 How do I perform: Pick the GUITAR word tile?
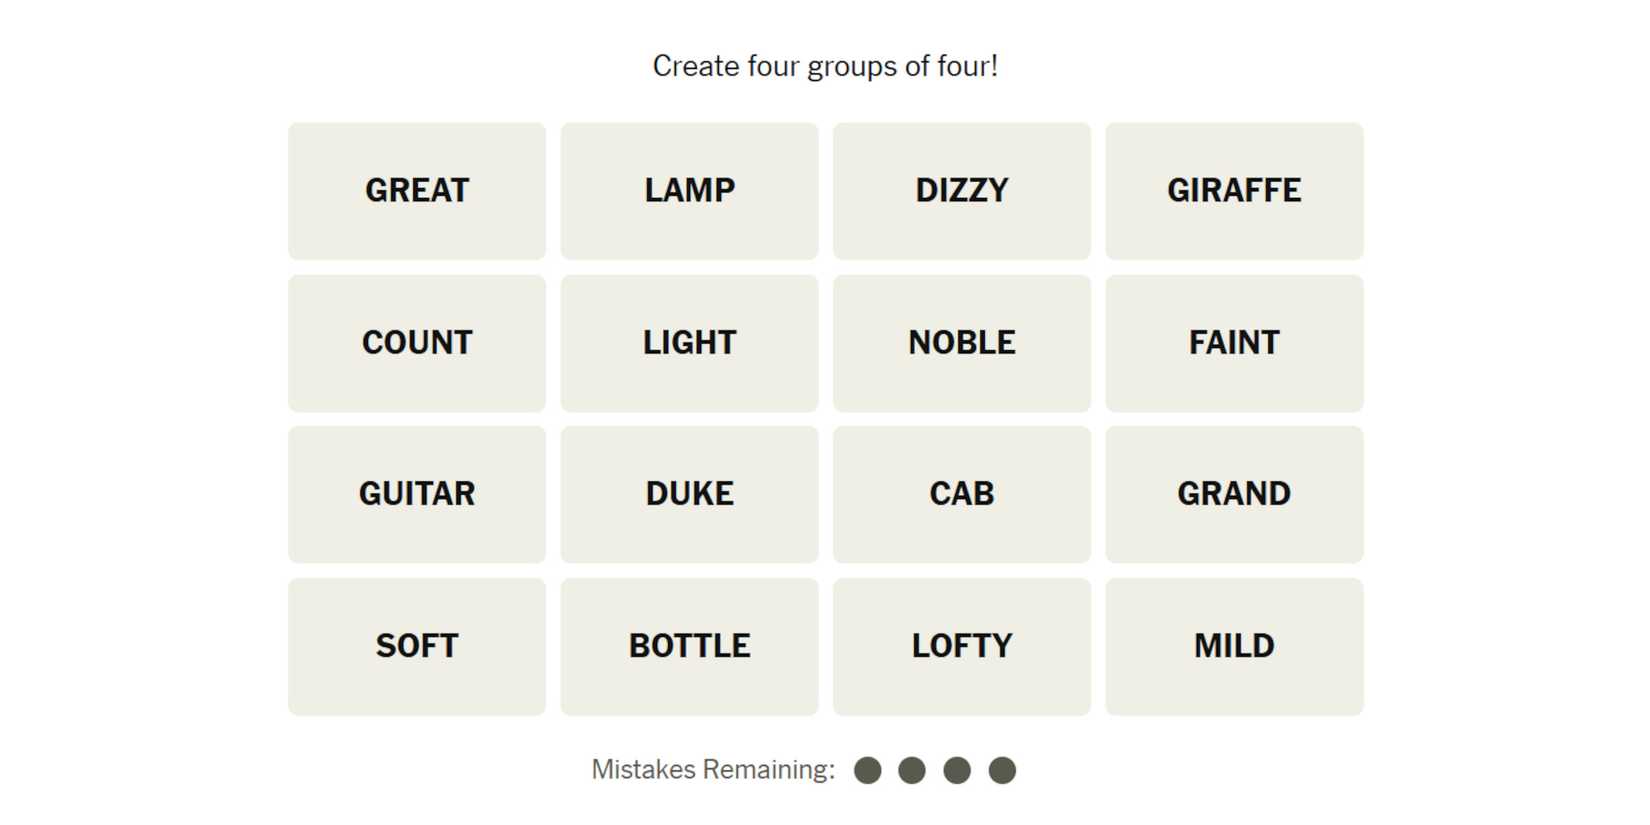417,494
